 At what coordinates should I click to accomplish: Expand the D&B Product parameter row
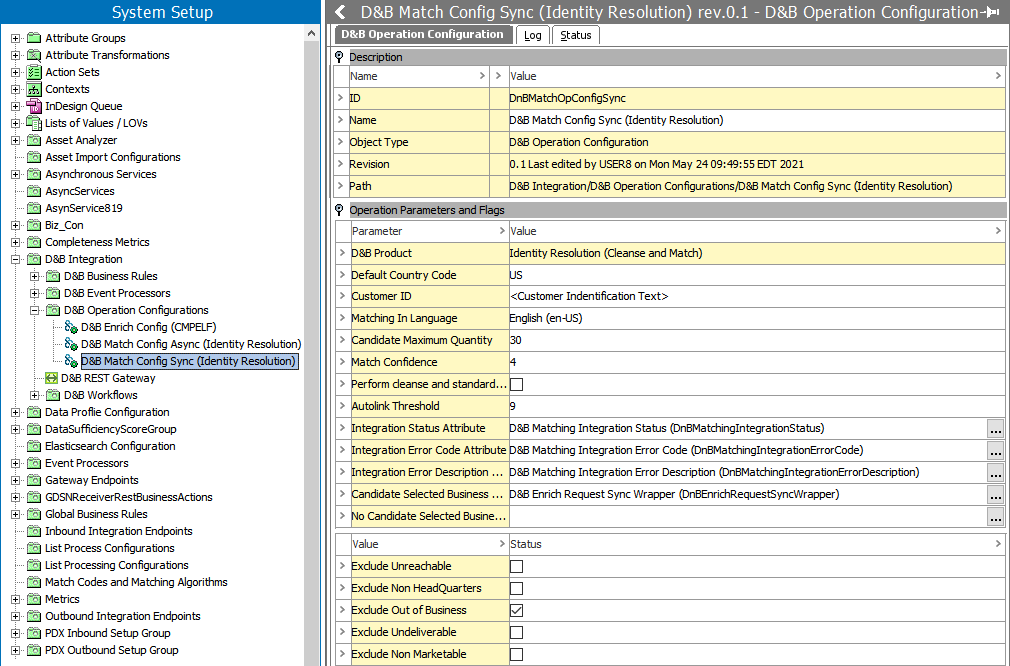(342, 253)
